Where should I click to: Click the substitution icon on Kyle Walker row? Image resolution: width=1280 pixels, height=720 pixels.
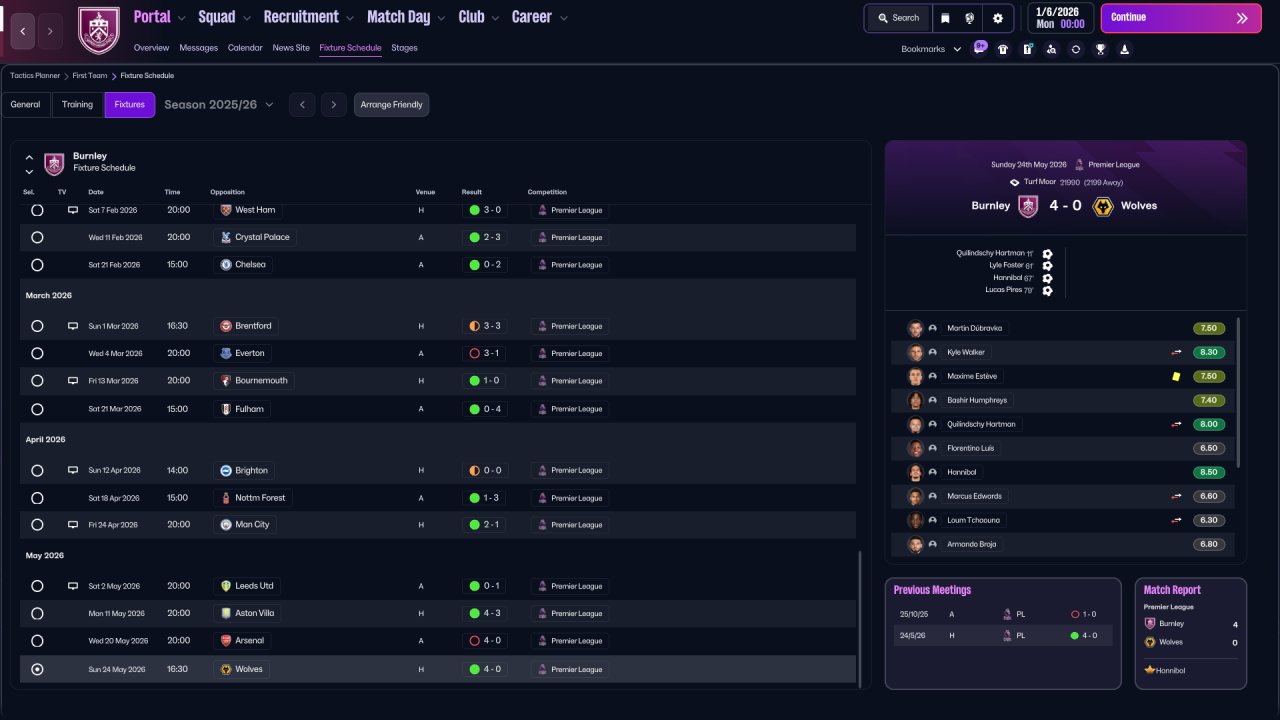pyautogui.click(x=1177, y=352)
